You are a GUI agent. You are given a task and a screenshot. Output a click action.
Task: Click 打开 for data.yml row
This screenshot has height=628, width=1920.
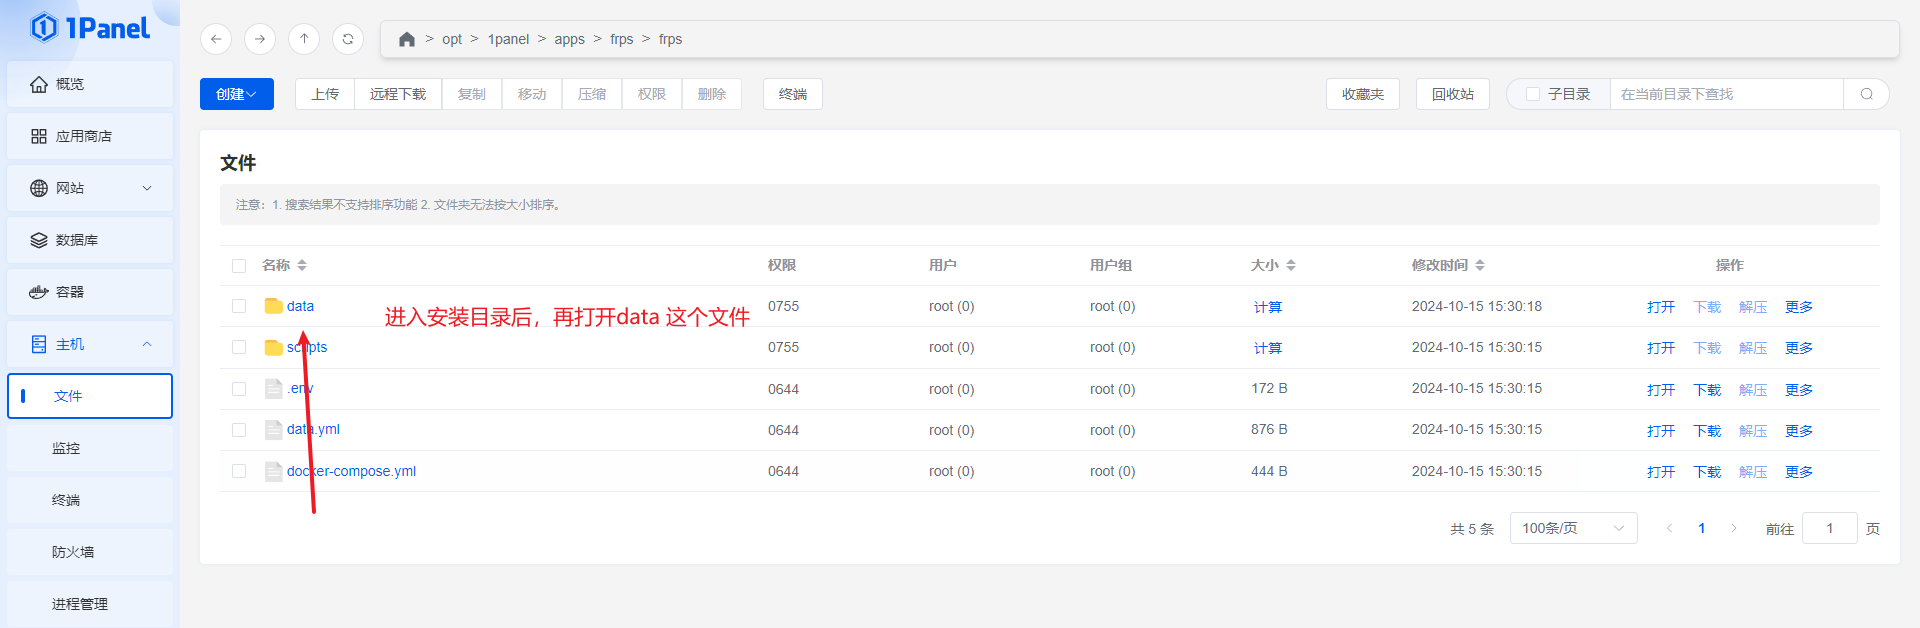1661,431
